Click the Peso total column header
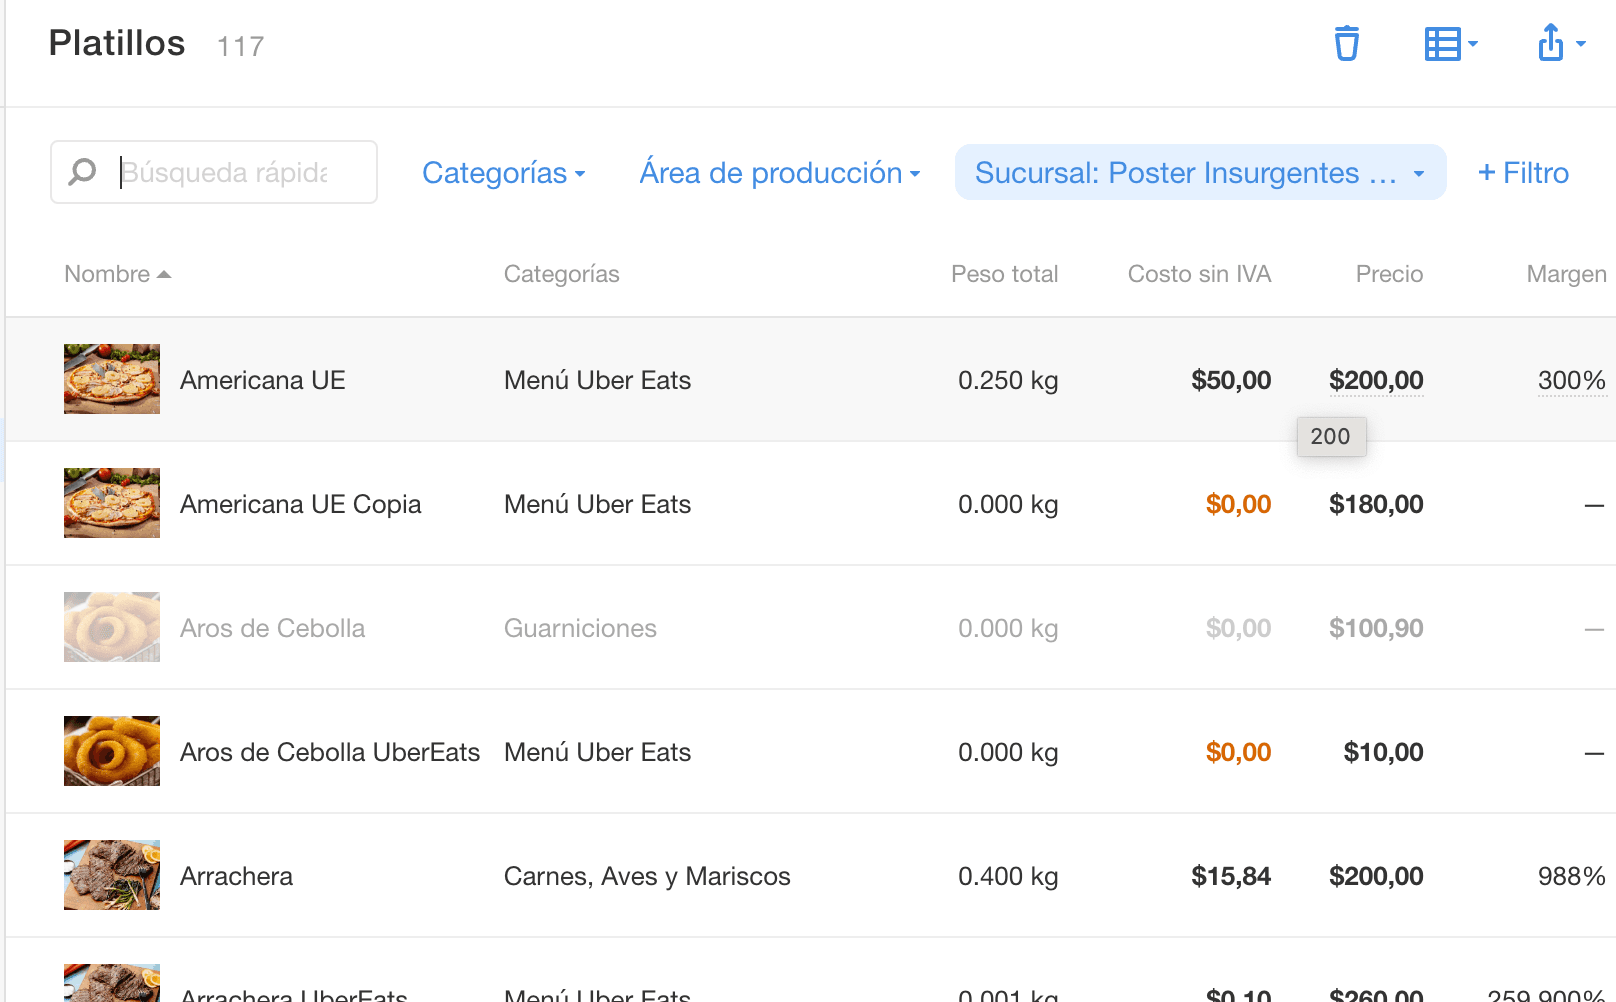1616x1002 pixels. [1005, 273]
